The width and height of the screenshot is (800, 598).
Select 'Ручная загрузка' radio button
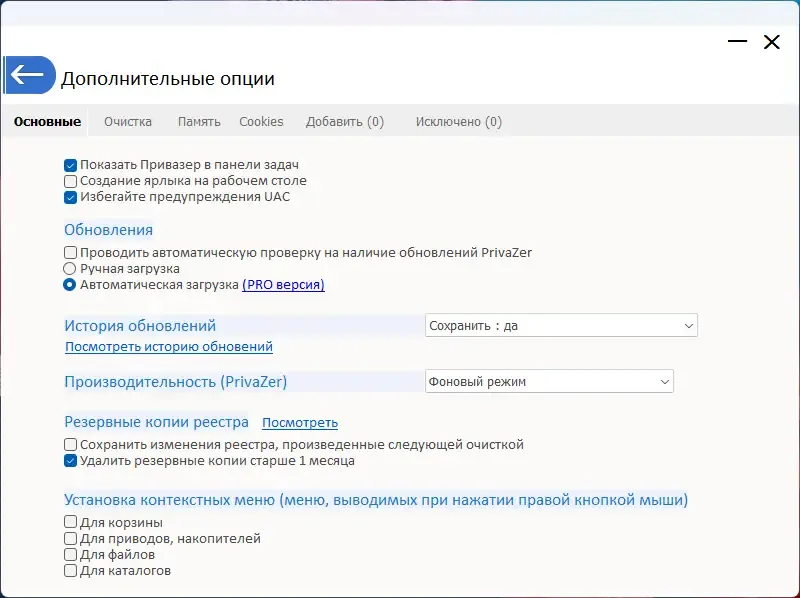coord(70,269)
